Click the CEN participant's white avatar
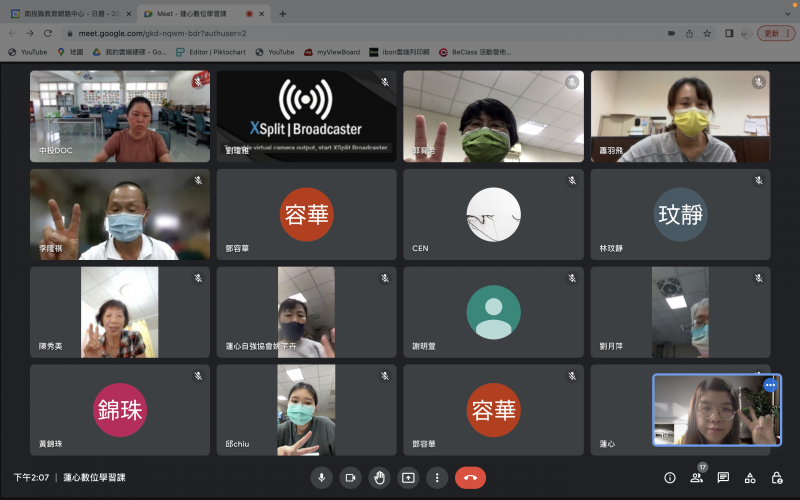This screenshot has height=500, width=800. [493, 214]
